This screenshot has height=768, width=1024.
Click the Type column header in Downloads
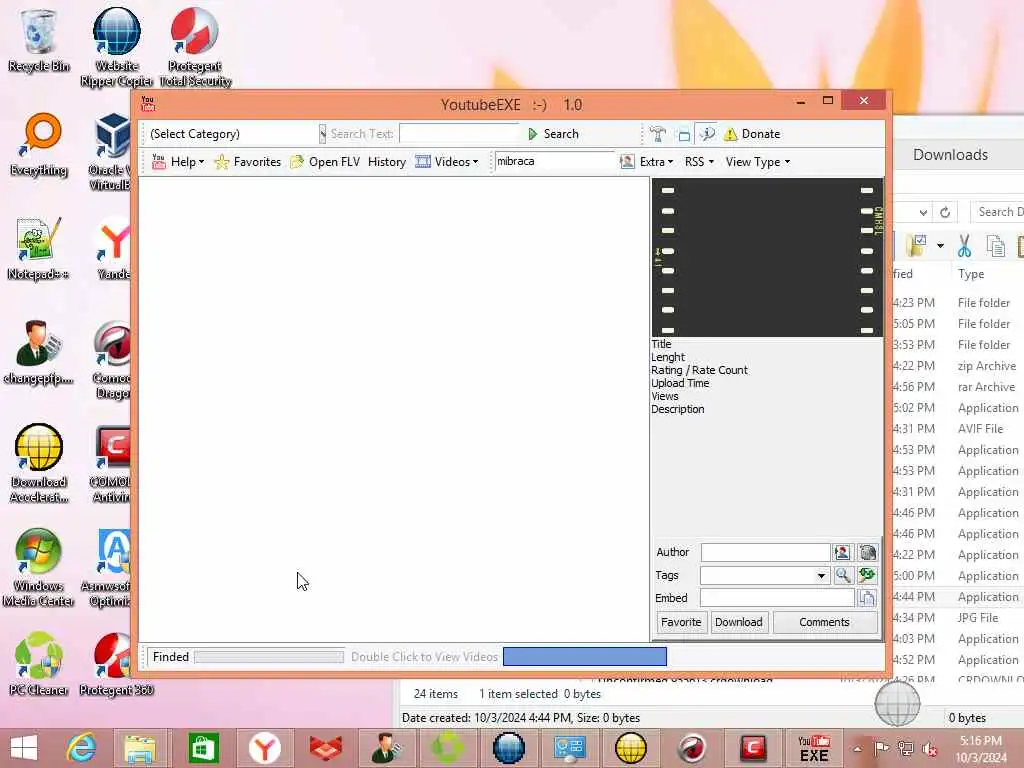tap(970, 274)
